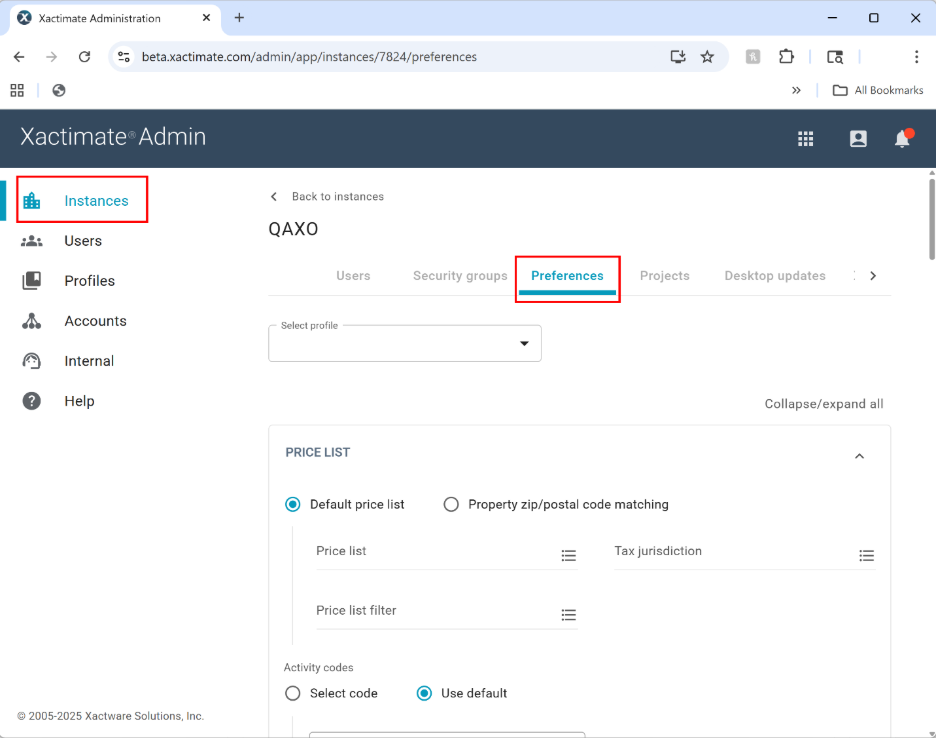
Task: Open the apps grid menu in the header
Action: pos(805,139)
